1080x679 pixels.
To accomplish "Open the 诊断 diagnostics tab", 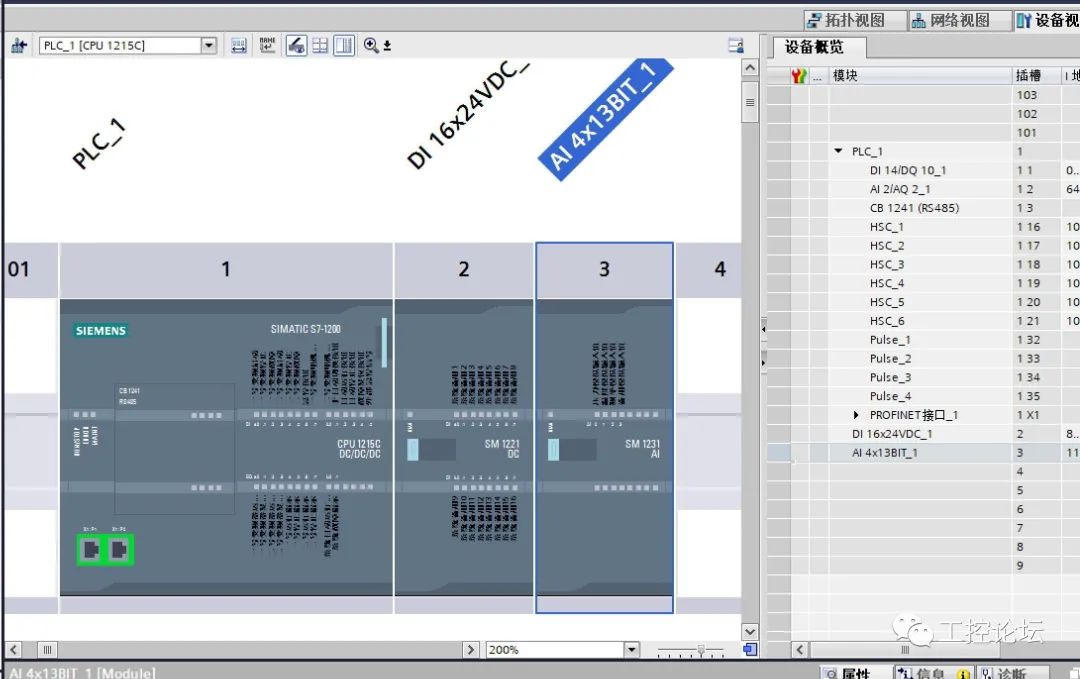I will (x=1012, y=673).
